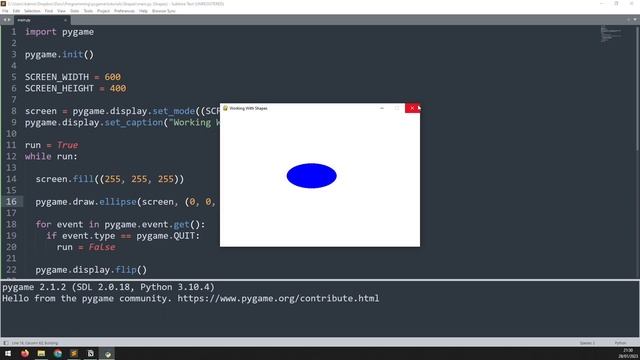This screenshot has width=640, height=360.
Task: Click the pygame.display.flip() line
Action: tap(91, 270)
